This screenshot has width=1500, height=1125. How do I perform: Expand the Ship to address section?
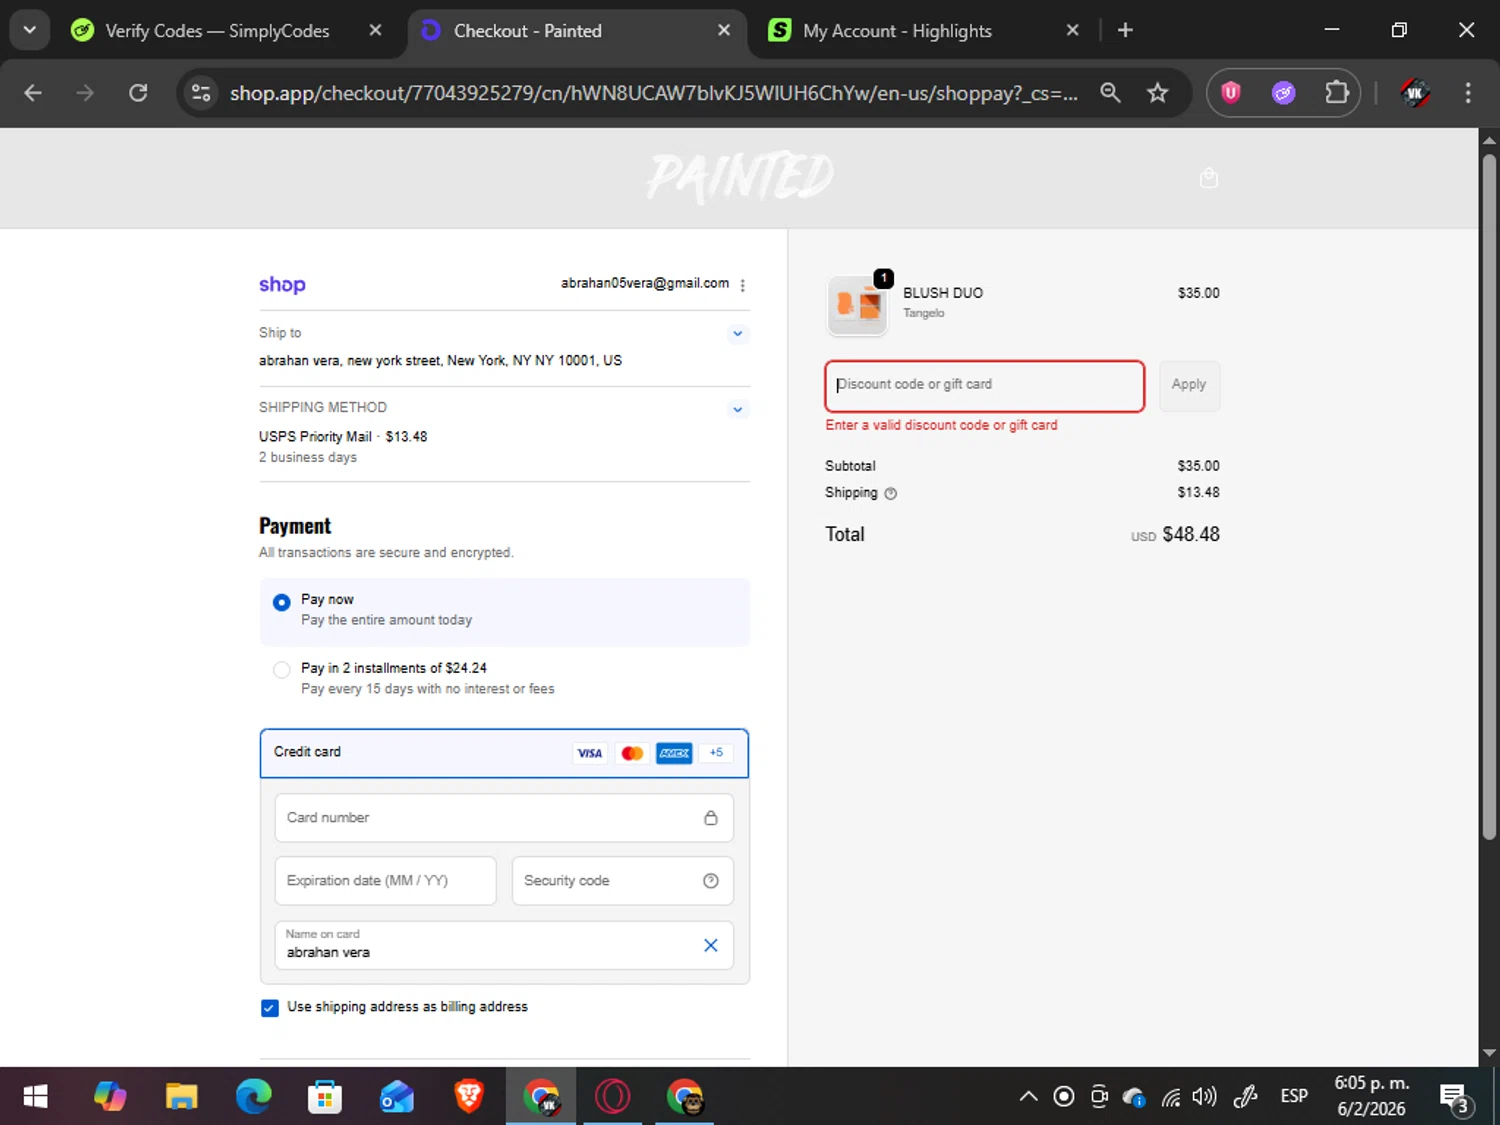(x=737, y=334)
